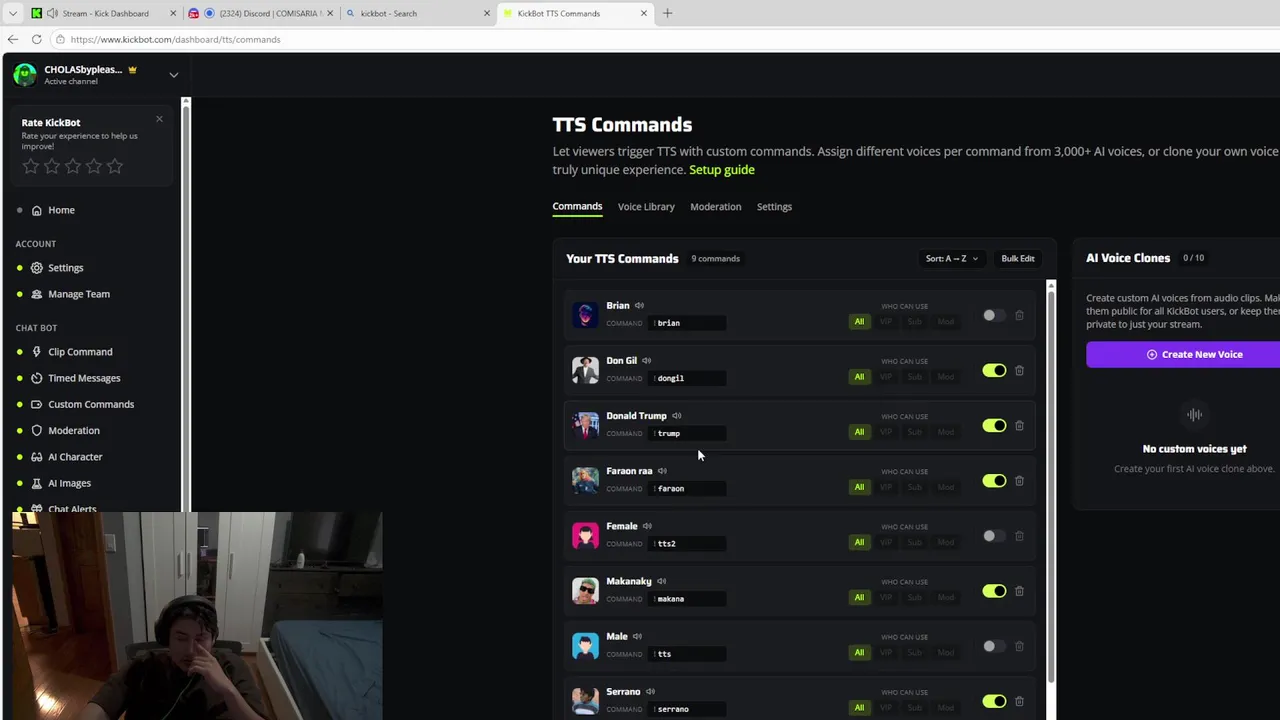Expand the CHOLASbypleas channel selector
This screenshot has height=720, width=1280.
pos(173,75)
